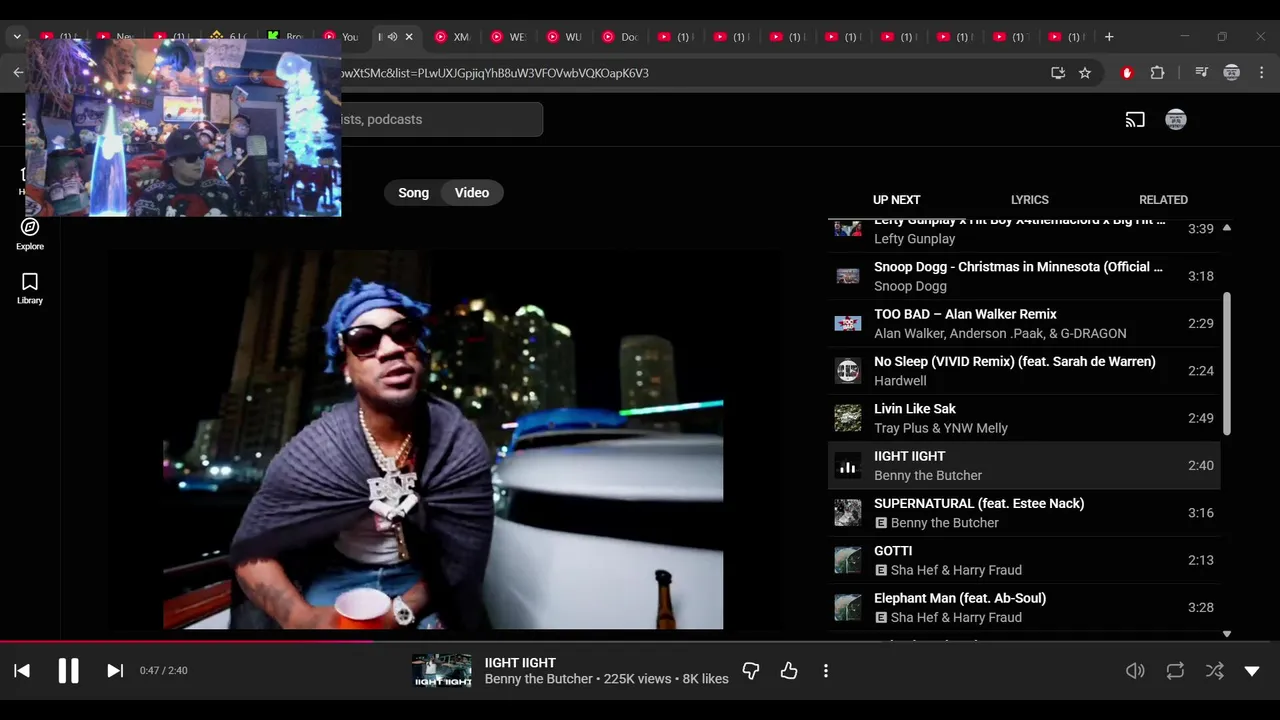1280x720 pixels.
Task: Click the webcam overlay picture-in-picture
Action: point(183,127)
